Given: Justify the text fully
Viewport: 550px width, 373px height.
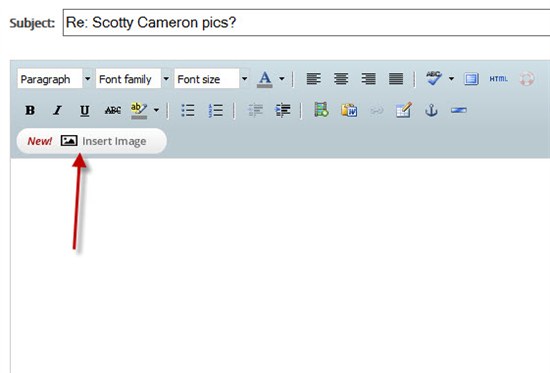Looking at the screenshot, I should (x=396, y=79).
